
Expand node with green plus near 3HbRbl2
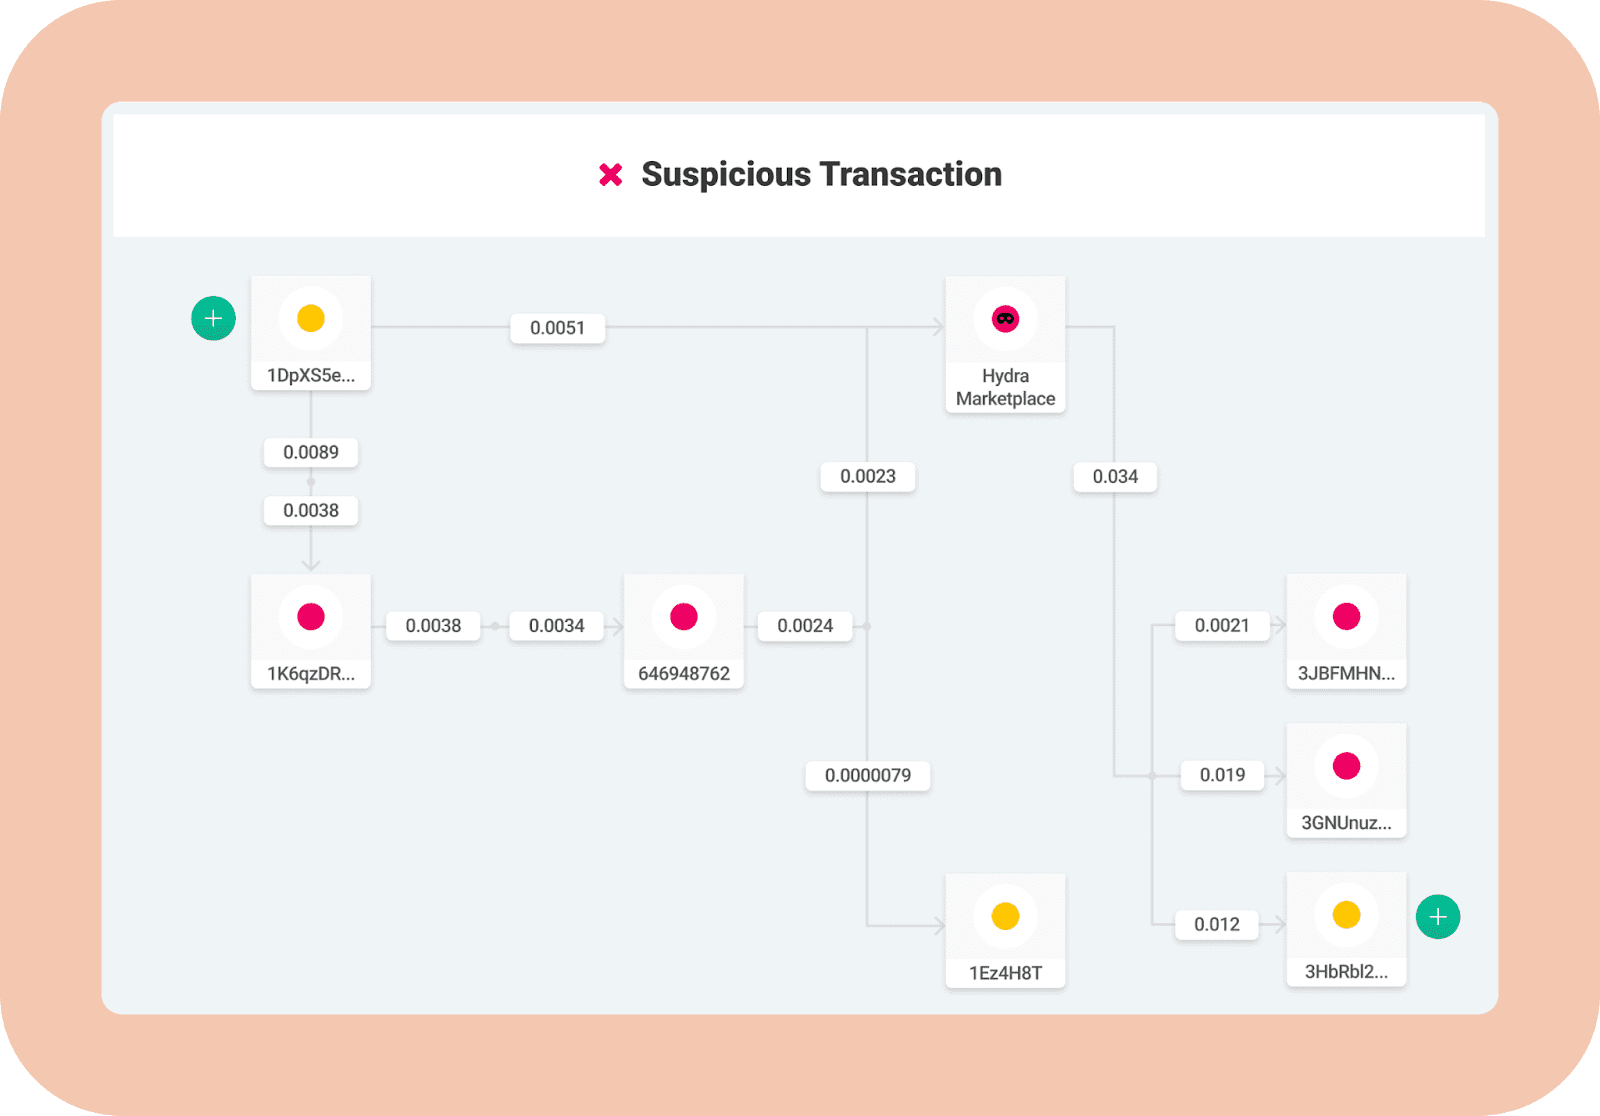coord(1438,917)
